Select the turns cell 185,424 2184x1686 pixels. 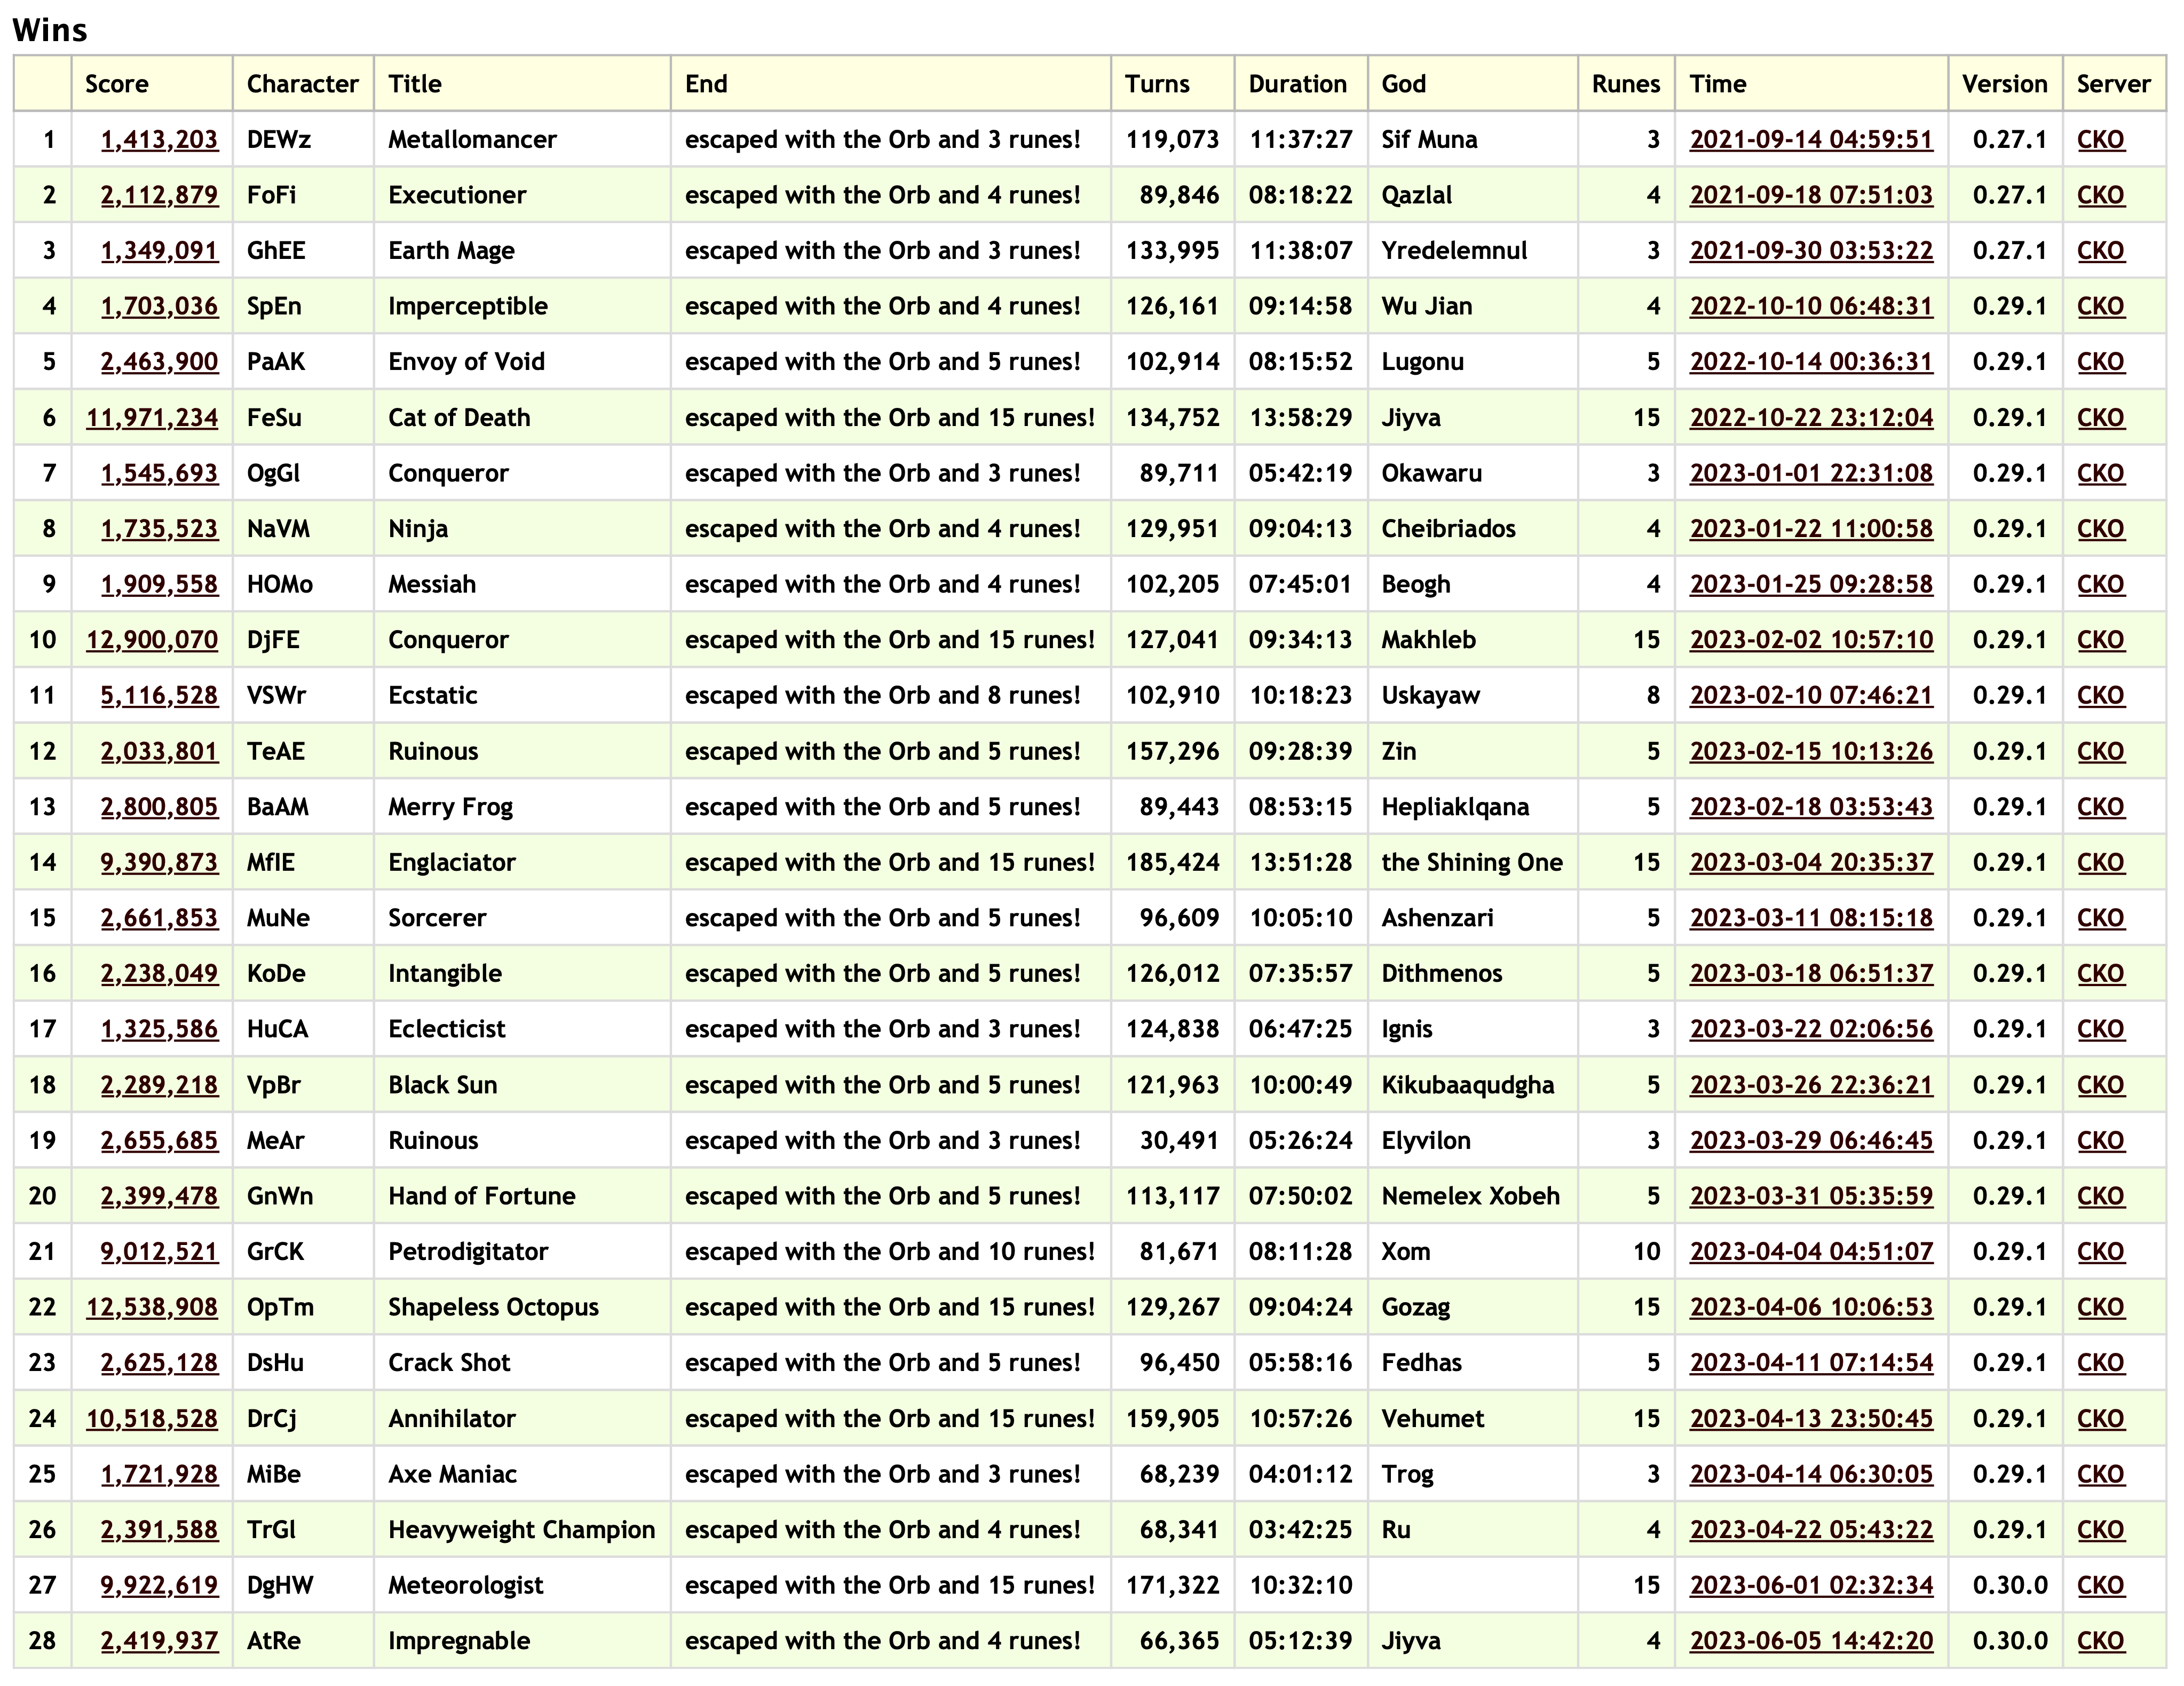pos(1173,862)
